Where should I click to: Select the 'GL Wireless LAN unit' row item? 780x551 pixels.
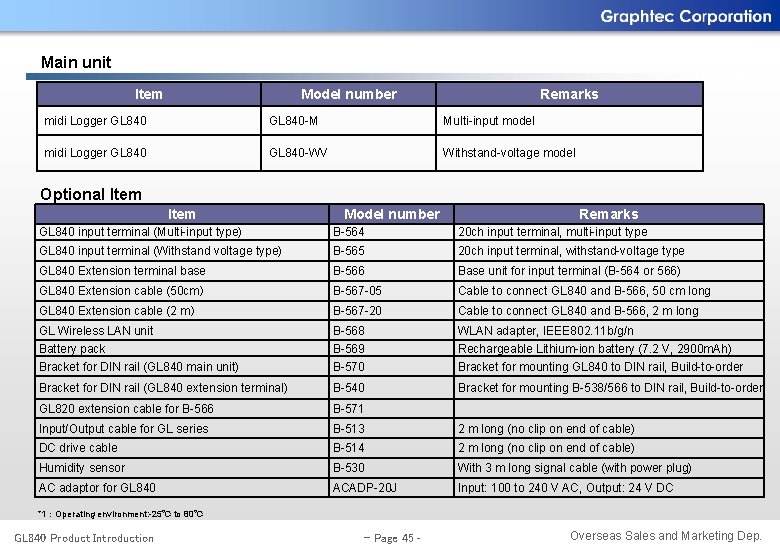96,331
